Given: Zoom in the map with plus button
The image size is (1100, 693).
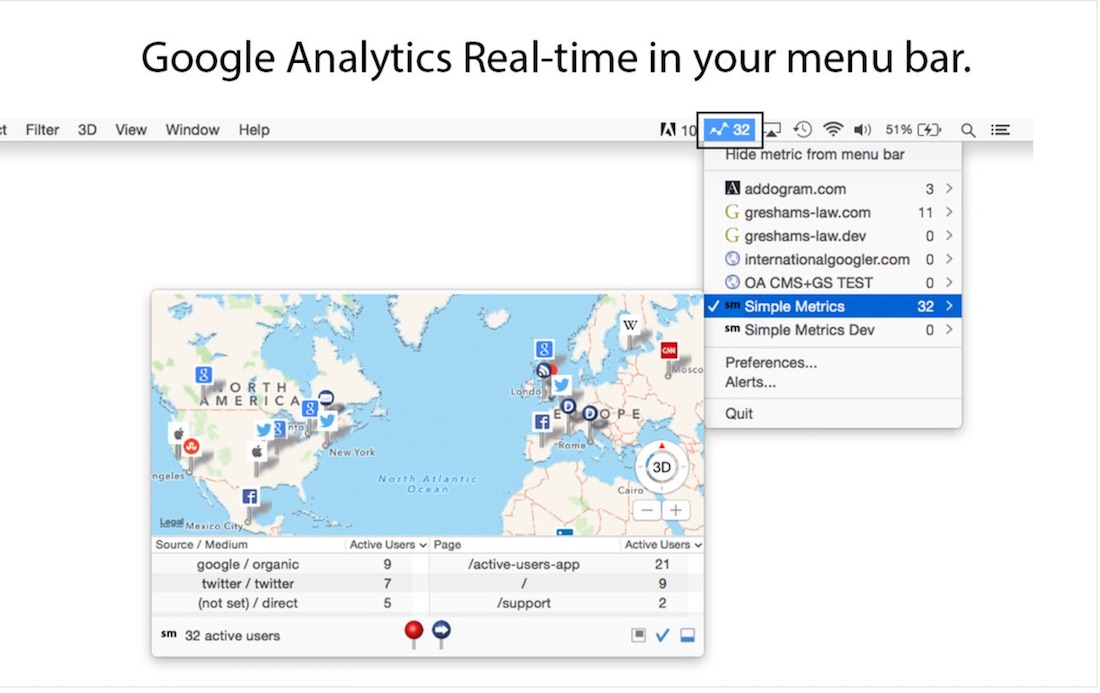Looking at the screenshot, I should [676, 511].
